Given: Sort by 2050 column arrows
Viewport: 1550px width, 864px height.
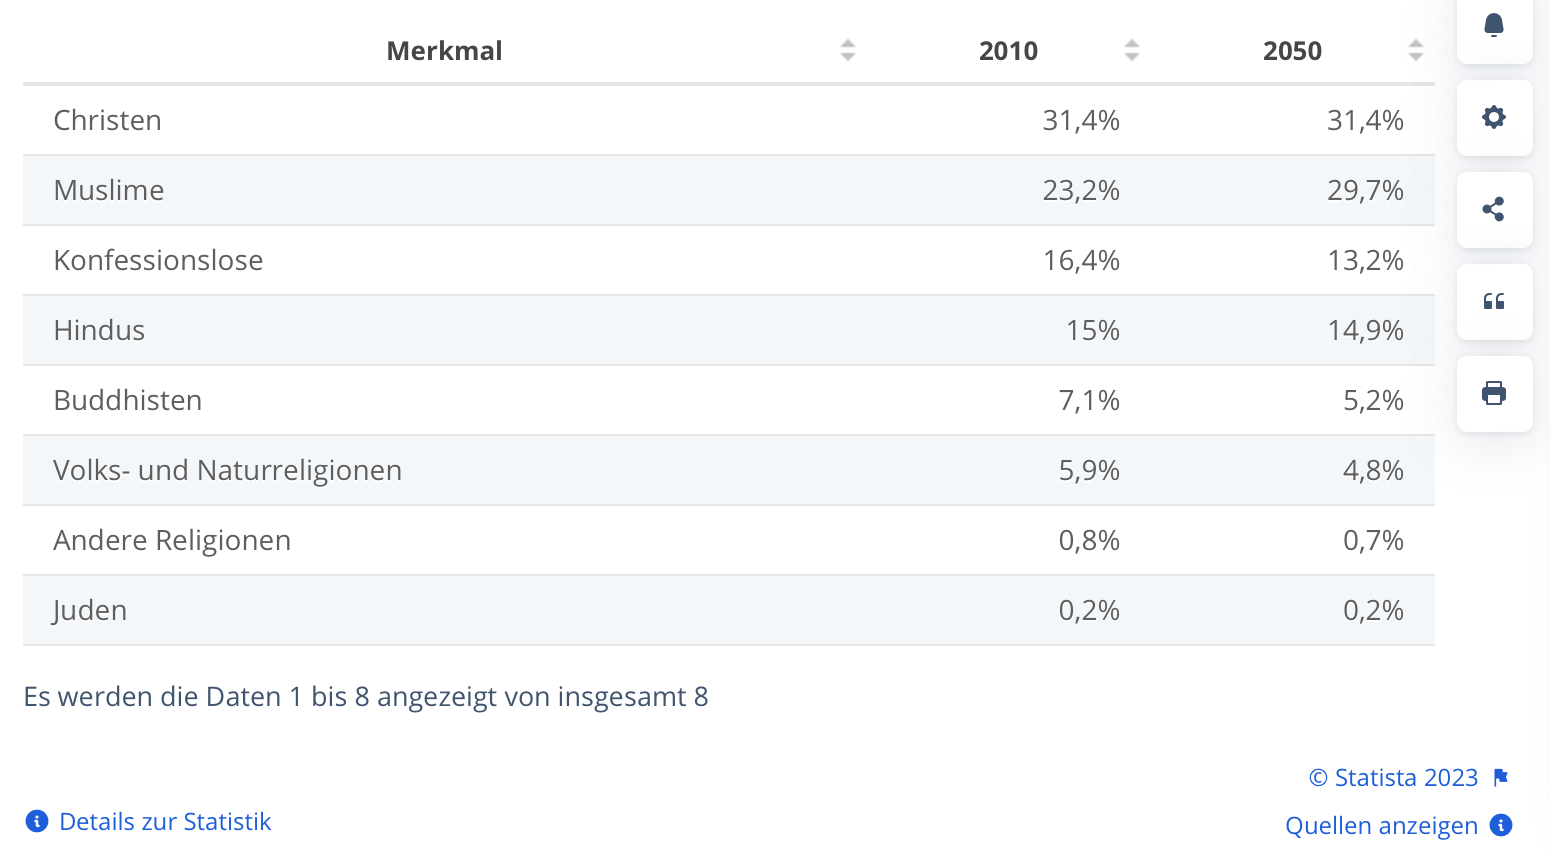Looking at the screenshot, I should click(x=1416, y=50).
